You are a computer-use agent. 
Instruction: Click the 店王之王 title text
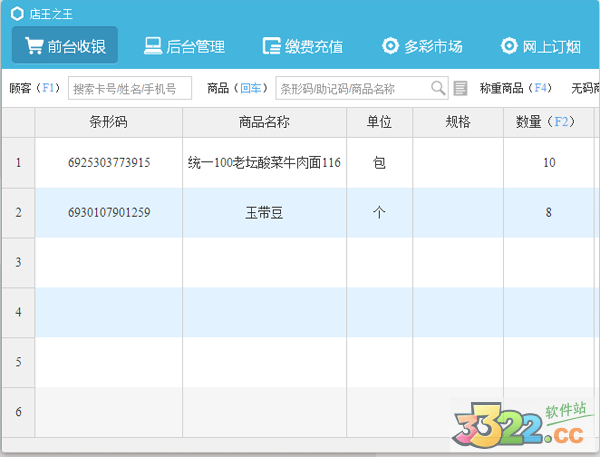(51, 14)
